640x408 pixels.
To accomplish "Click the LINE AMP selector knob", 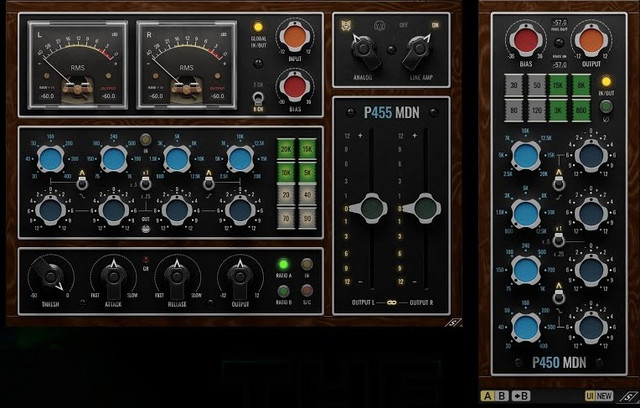I will (417, 51).
